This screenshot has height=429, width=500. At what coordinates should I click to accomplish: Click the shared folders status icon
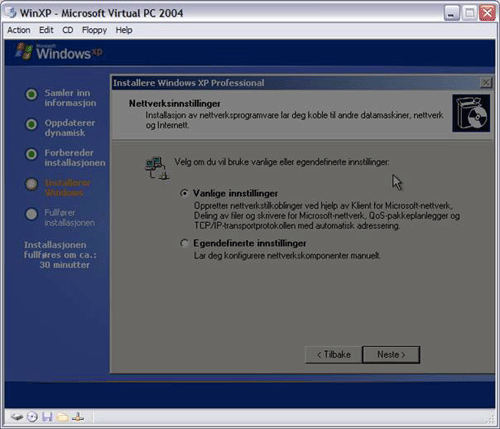point(62,417)
